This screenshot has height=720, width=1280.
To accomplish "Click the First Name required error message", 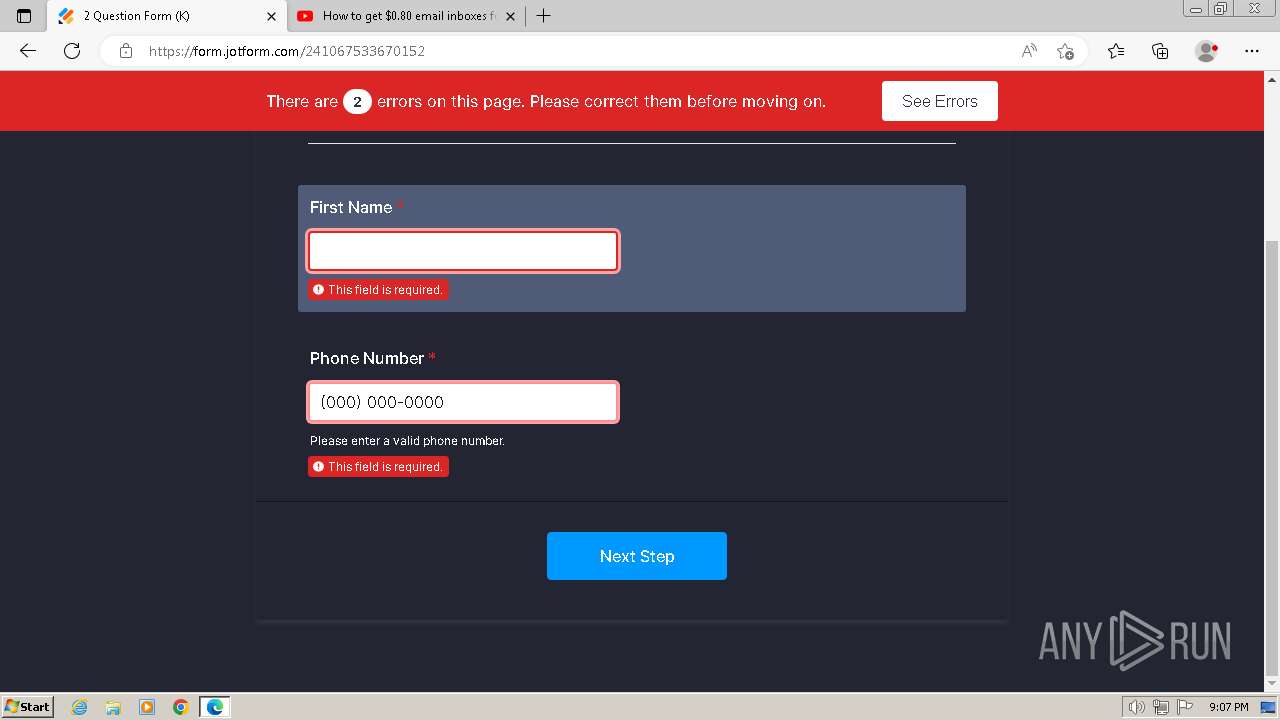I will click(x=378, y=290).
